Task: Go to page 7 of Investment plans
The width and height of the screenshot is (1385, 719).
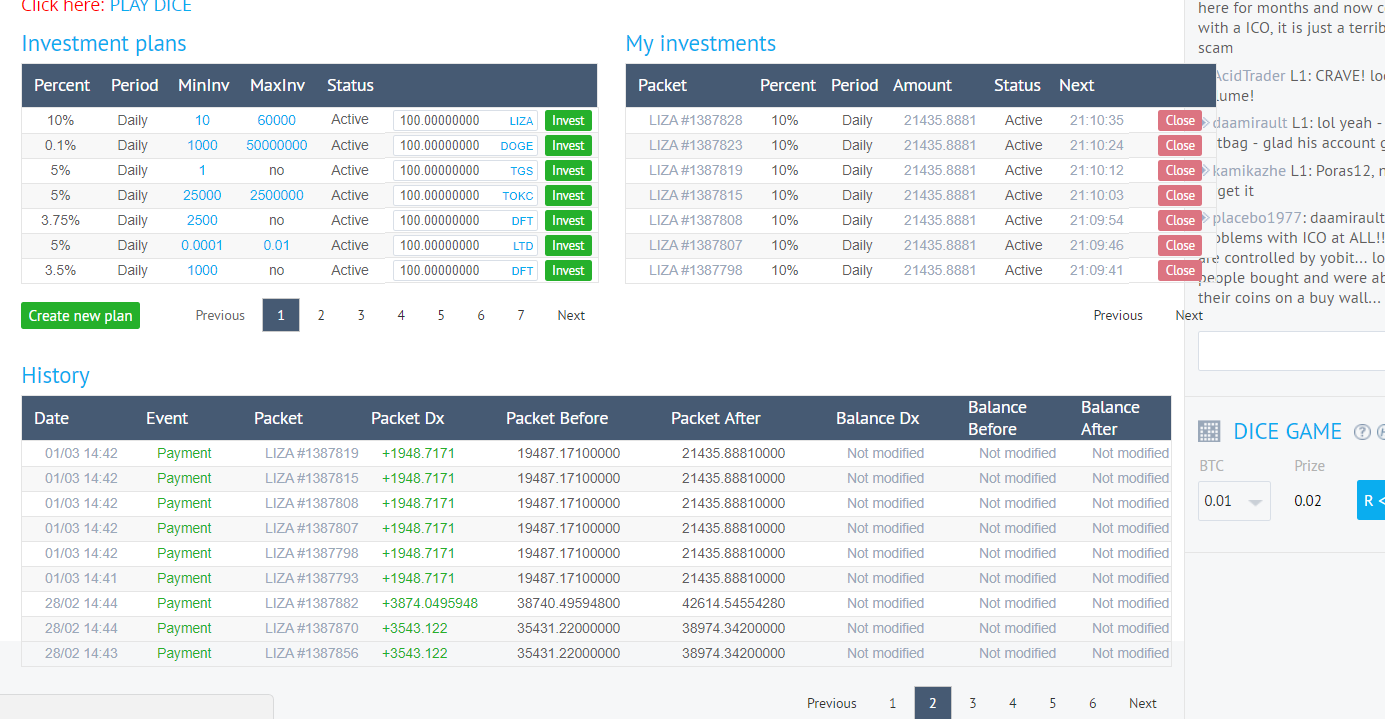Action: [x=521, y=315]
